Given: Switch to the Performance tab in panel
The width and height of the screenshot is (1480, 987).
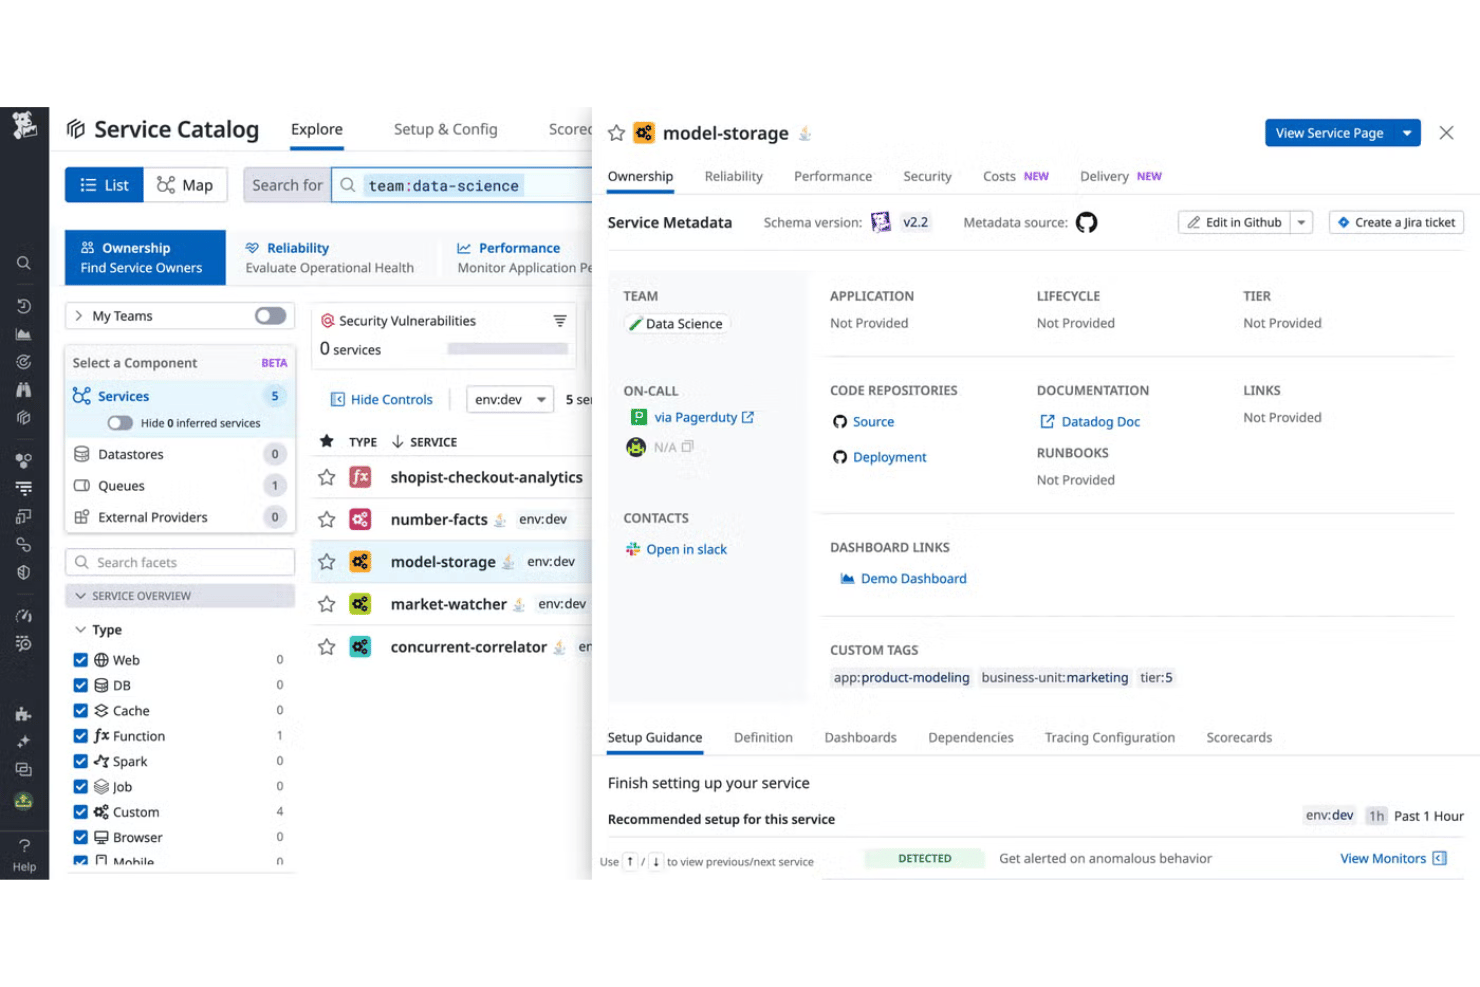Looking at the screenshot, I should tap(833, 176).
